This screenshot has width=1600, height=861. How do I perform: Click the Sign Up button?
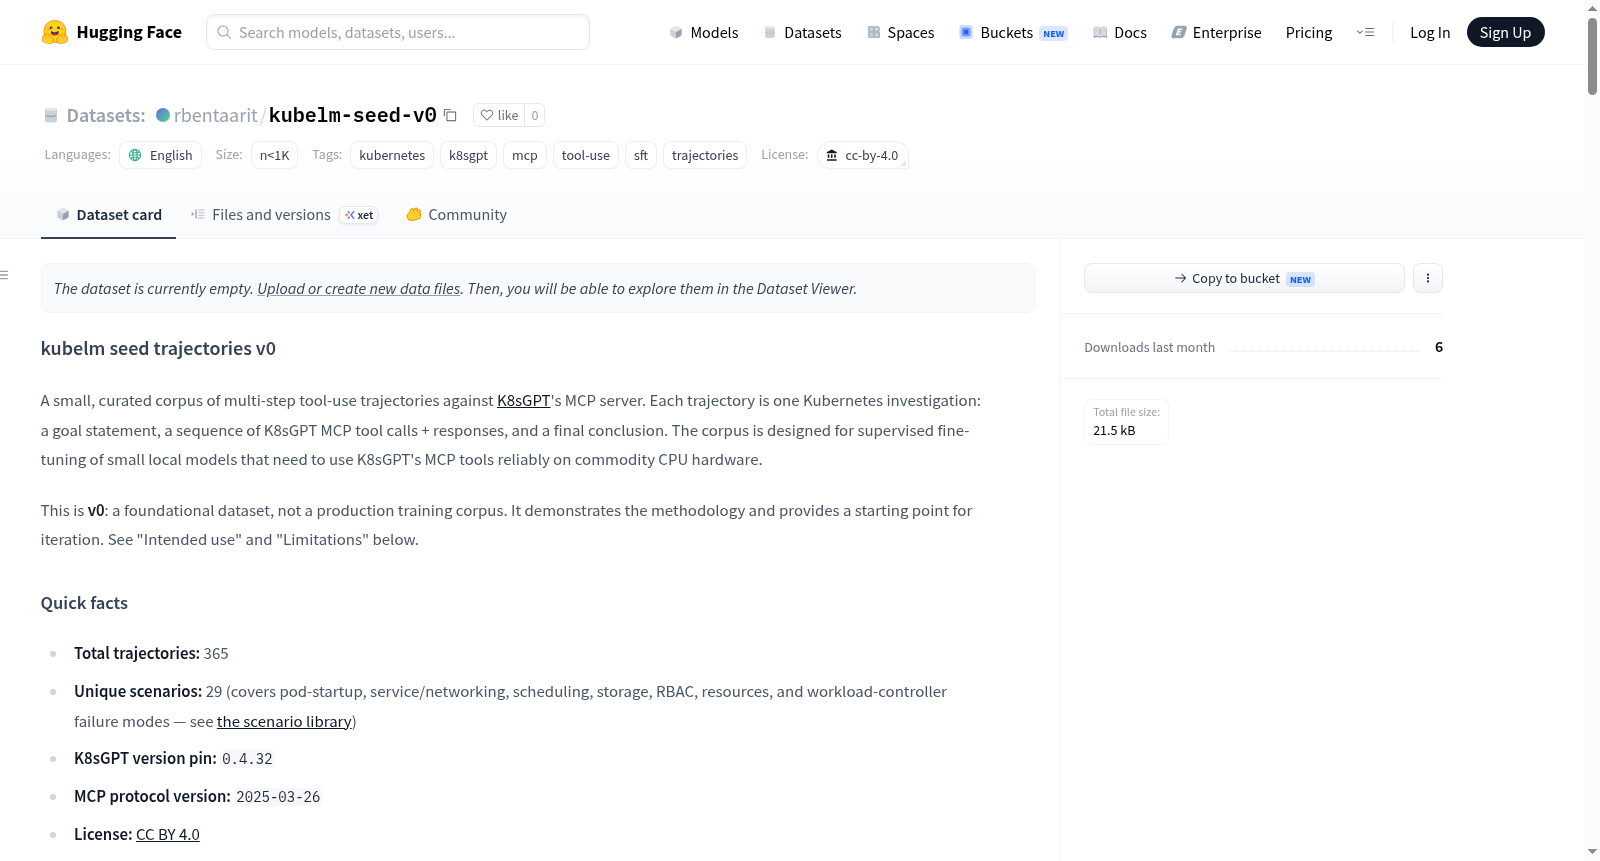point(1505,32)
